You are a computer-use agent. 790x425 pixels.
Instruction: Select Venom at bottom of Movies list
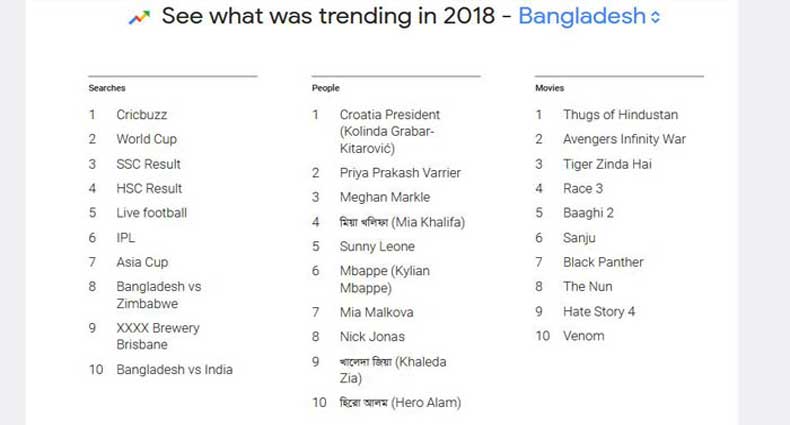[583, 336]
